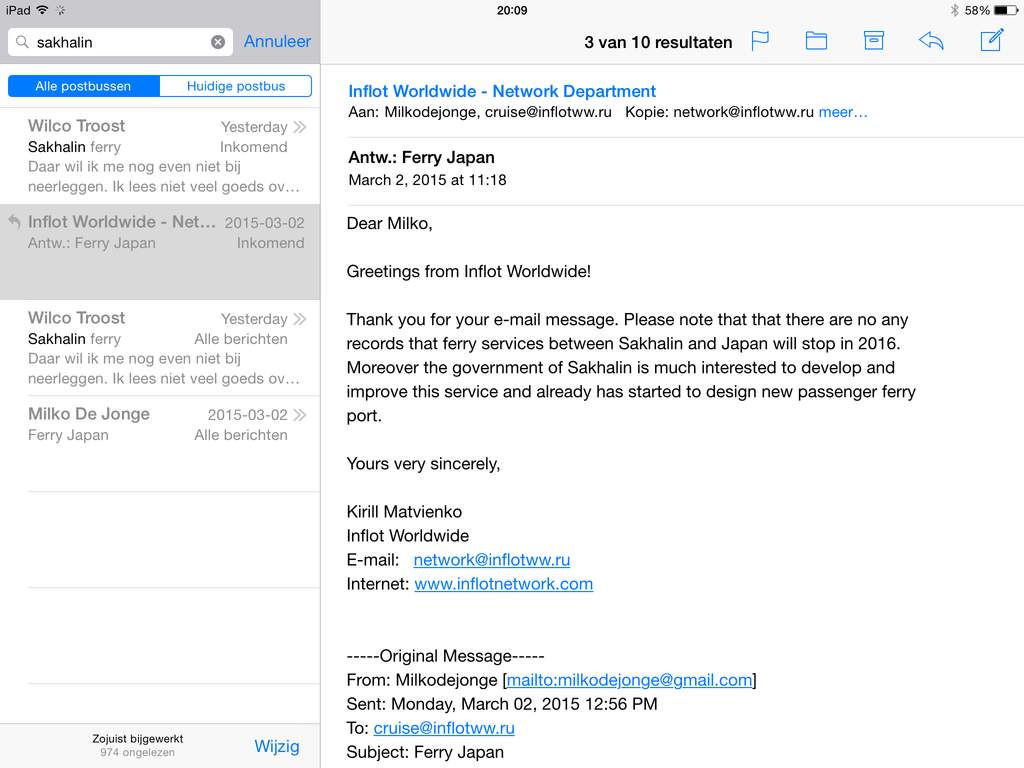Select the Alle postbussen segment
Image resolution: width=1024 pixels, height=768 pixels.
coord(84,86)
